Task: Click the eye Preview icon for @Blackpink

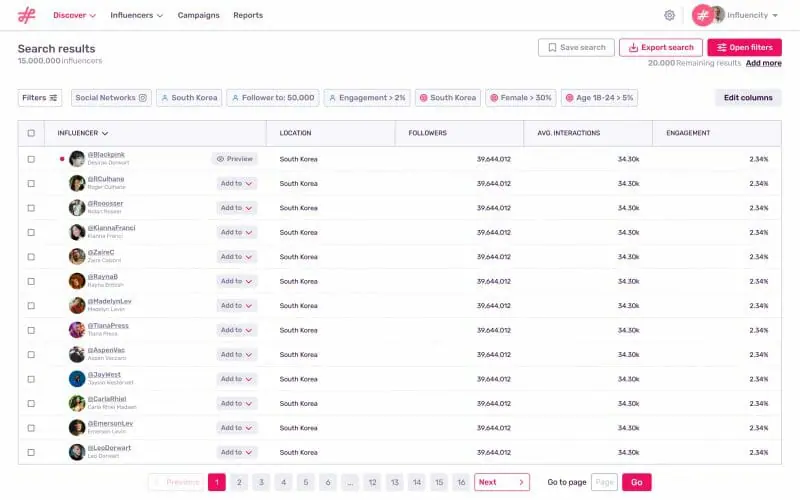Action: [x=220, y=159]
